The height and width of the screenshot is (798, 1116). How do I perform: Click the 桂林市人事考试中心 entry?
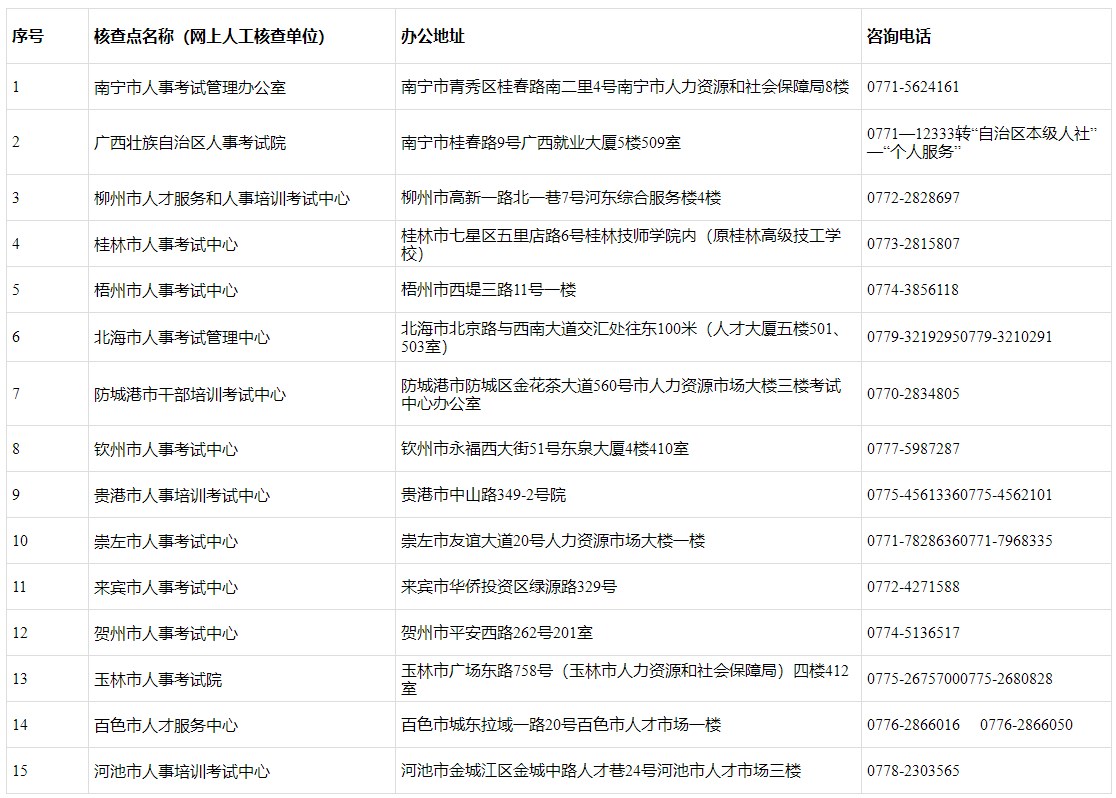click(x=166, y=245)
